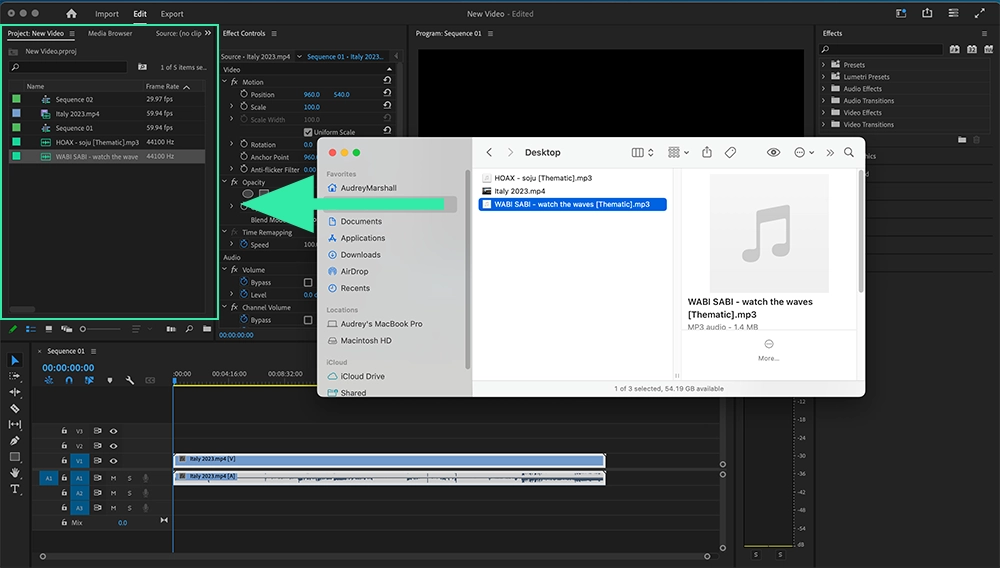Viewport: 1000px width, 568px height.
Task: Expand the Audio Transitions folder
Action: click(823, 101)
